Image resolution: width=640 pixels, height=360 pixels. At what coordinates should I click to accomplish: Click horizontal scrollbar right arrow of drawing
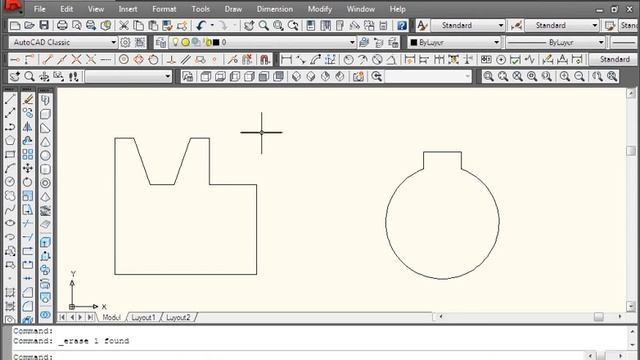[620, 317]
